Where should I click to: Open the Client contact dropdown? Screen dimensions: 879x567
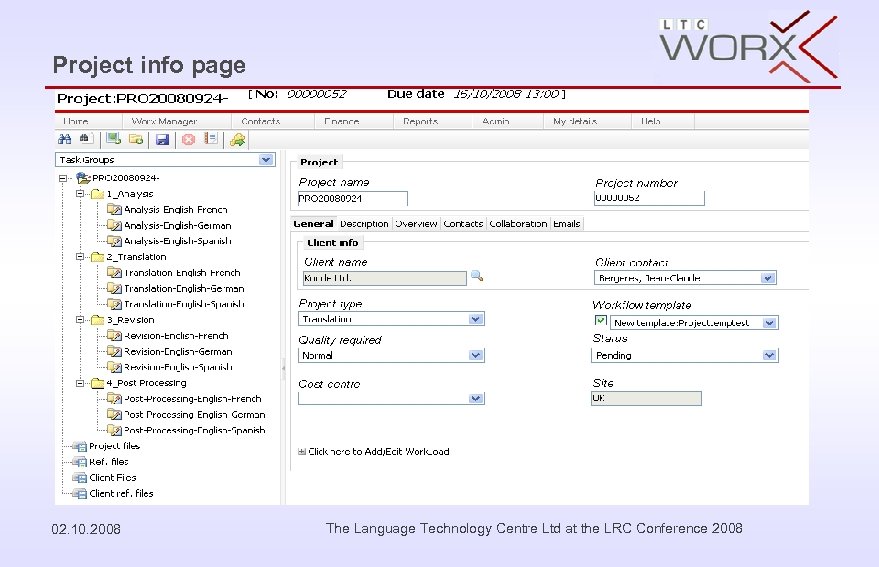point(768,278)
